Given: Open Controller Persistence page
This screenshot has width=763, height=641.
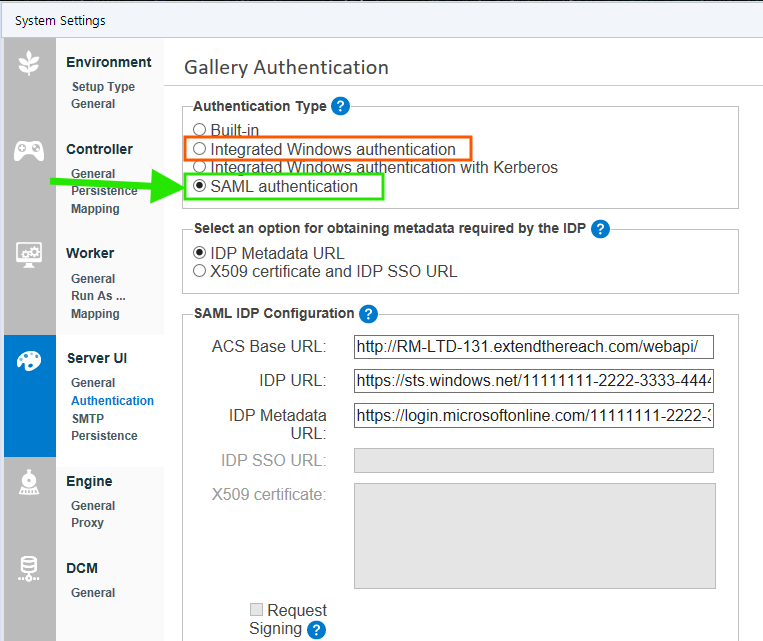Looking at the screenshot, I should 104,191.
